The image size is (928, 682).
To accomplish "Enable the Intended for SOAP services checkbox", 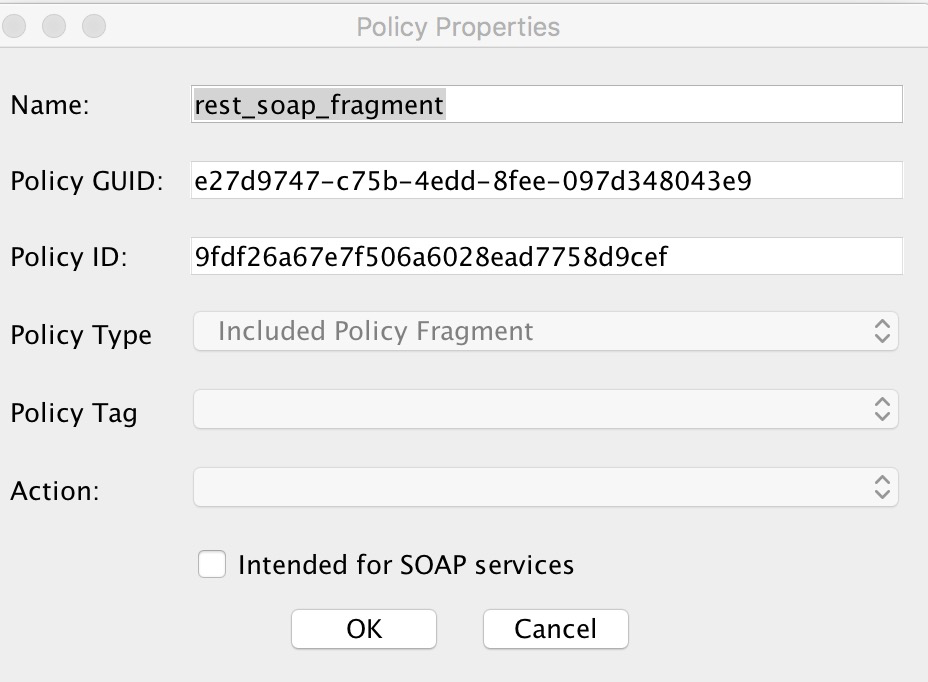I will click(212, 564).
